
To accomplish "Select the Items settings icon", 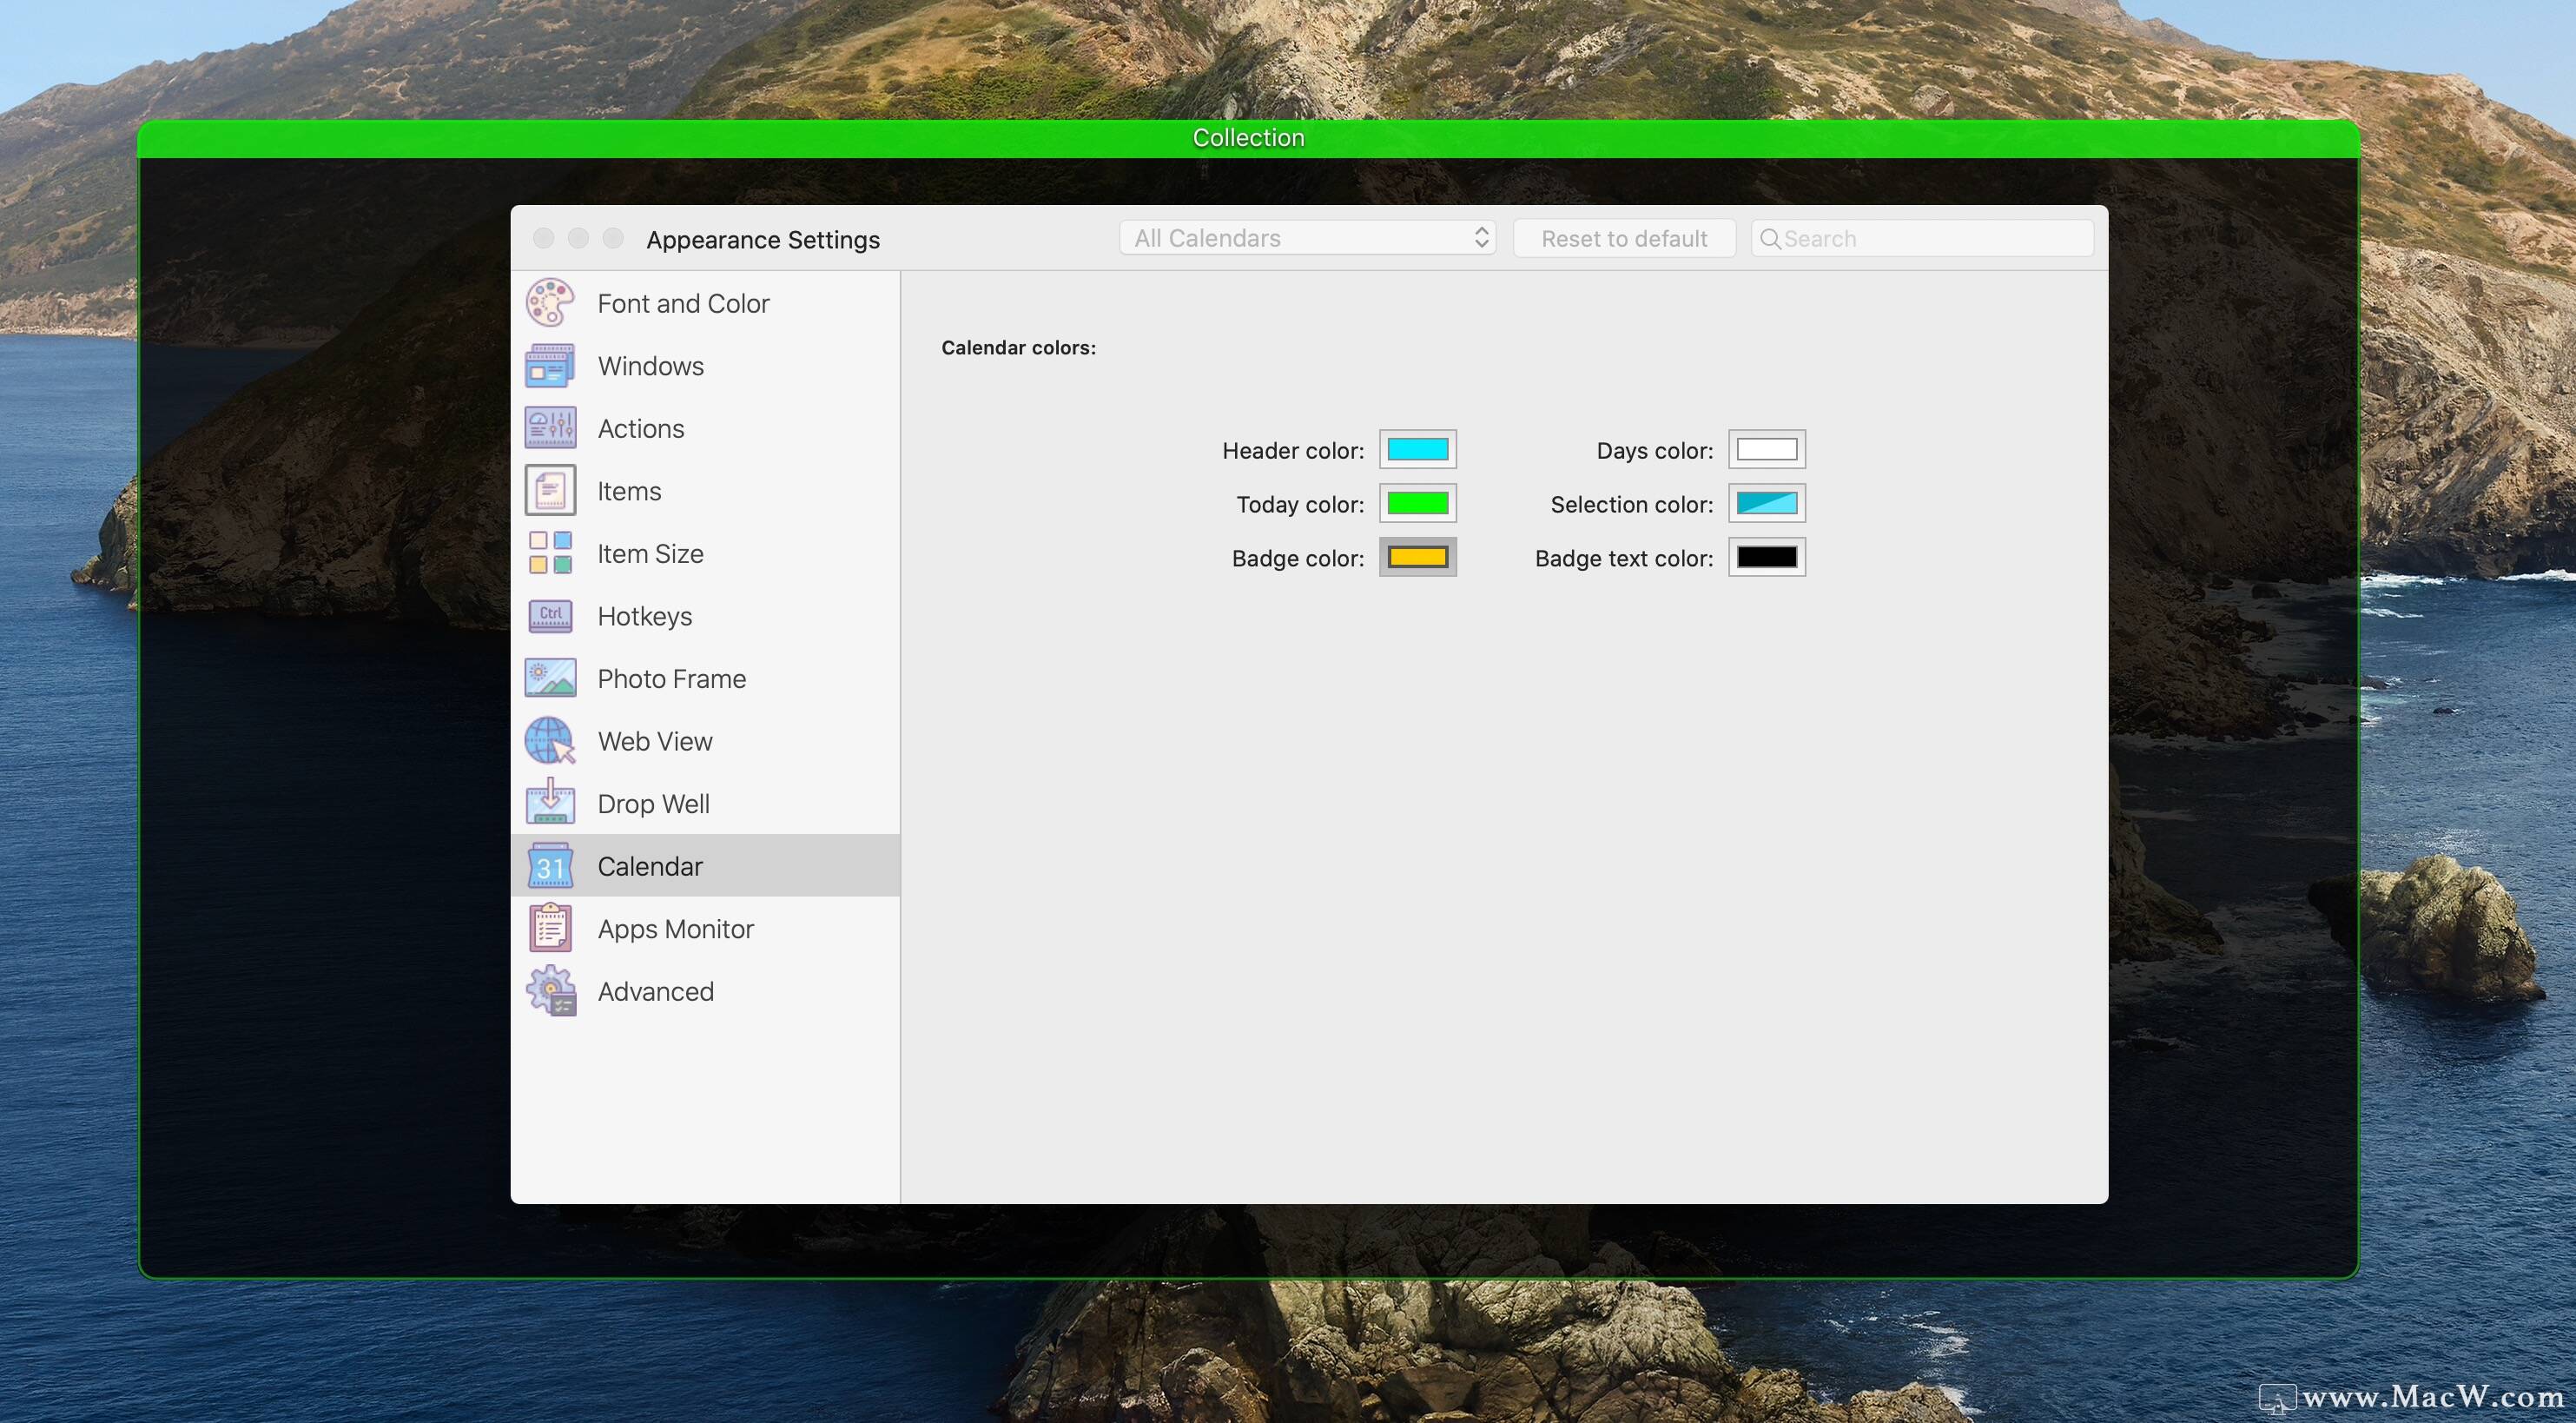I will (553, 491).
